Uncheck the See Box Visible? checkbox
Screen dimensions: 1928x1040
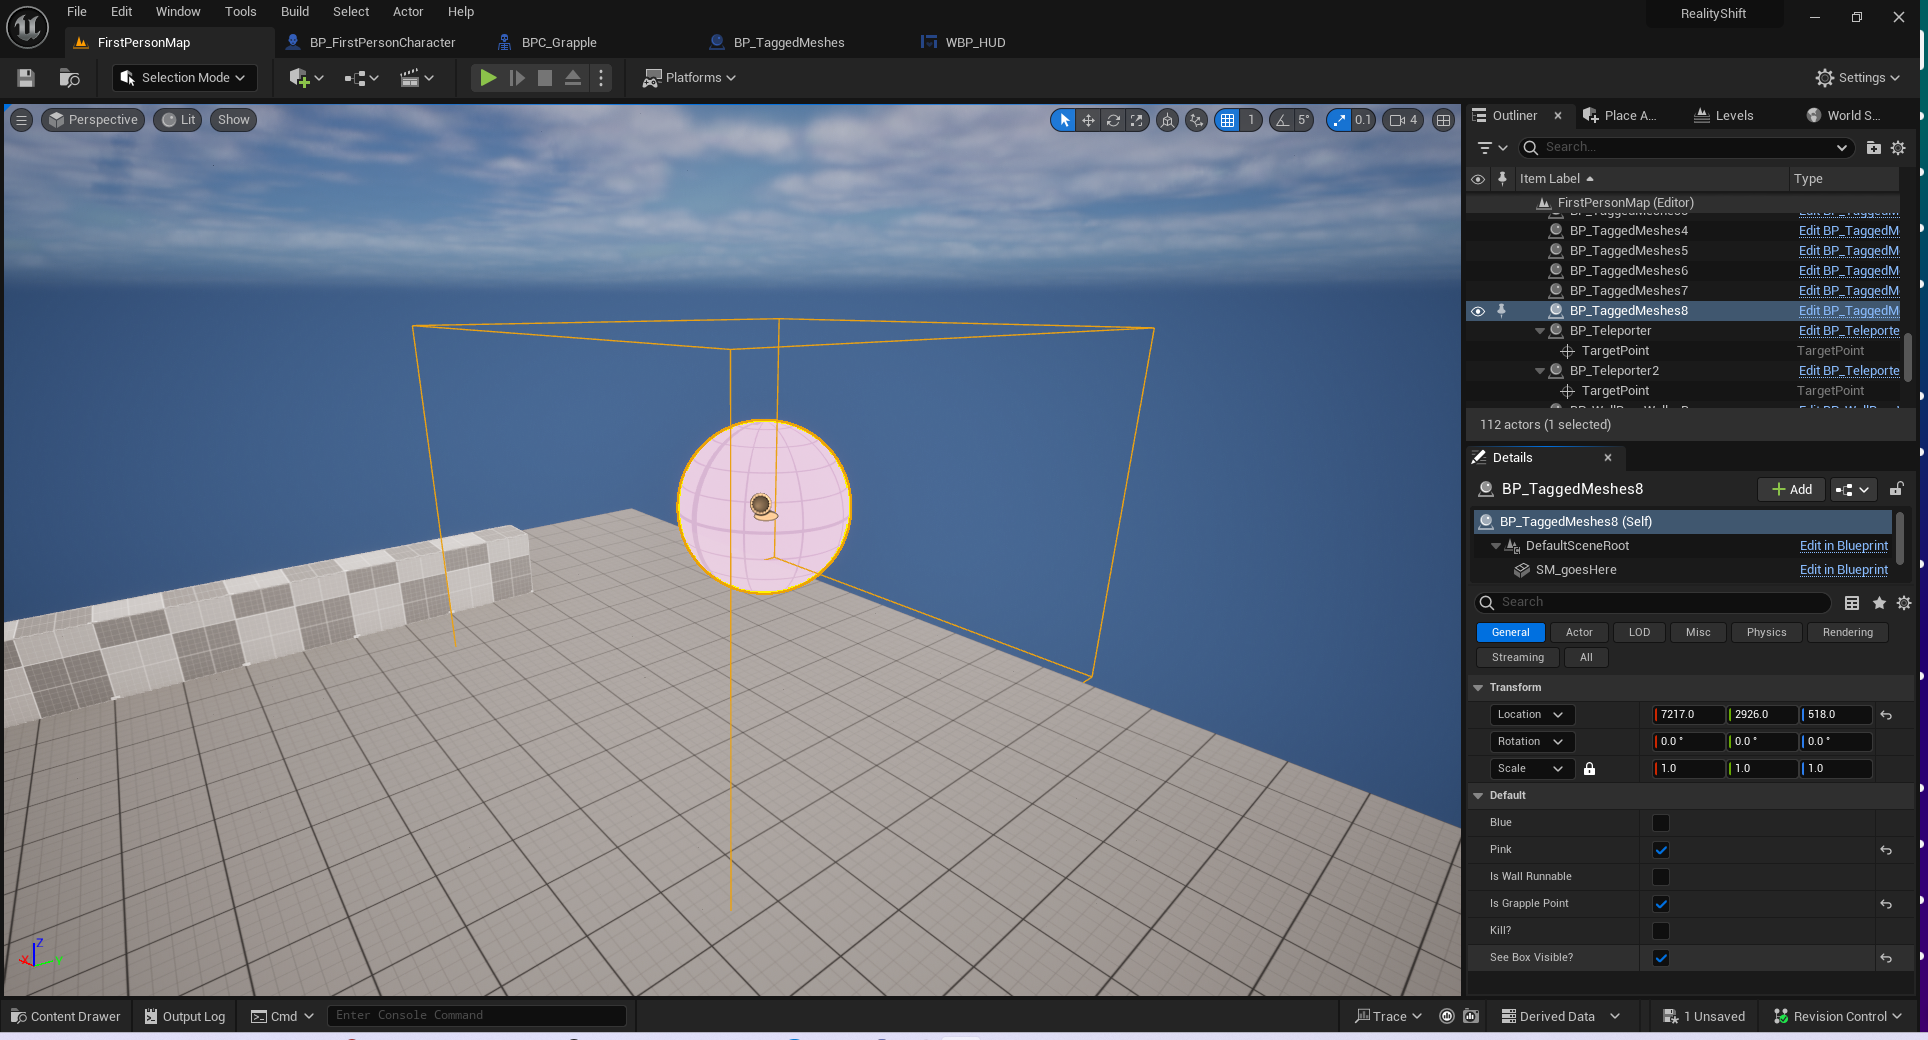[x=1661, y=958]
